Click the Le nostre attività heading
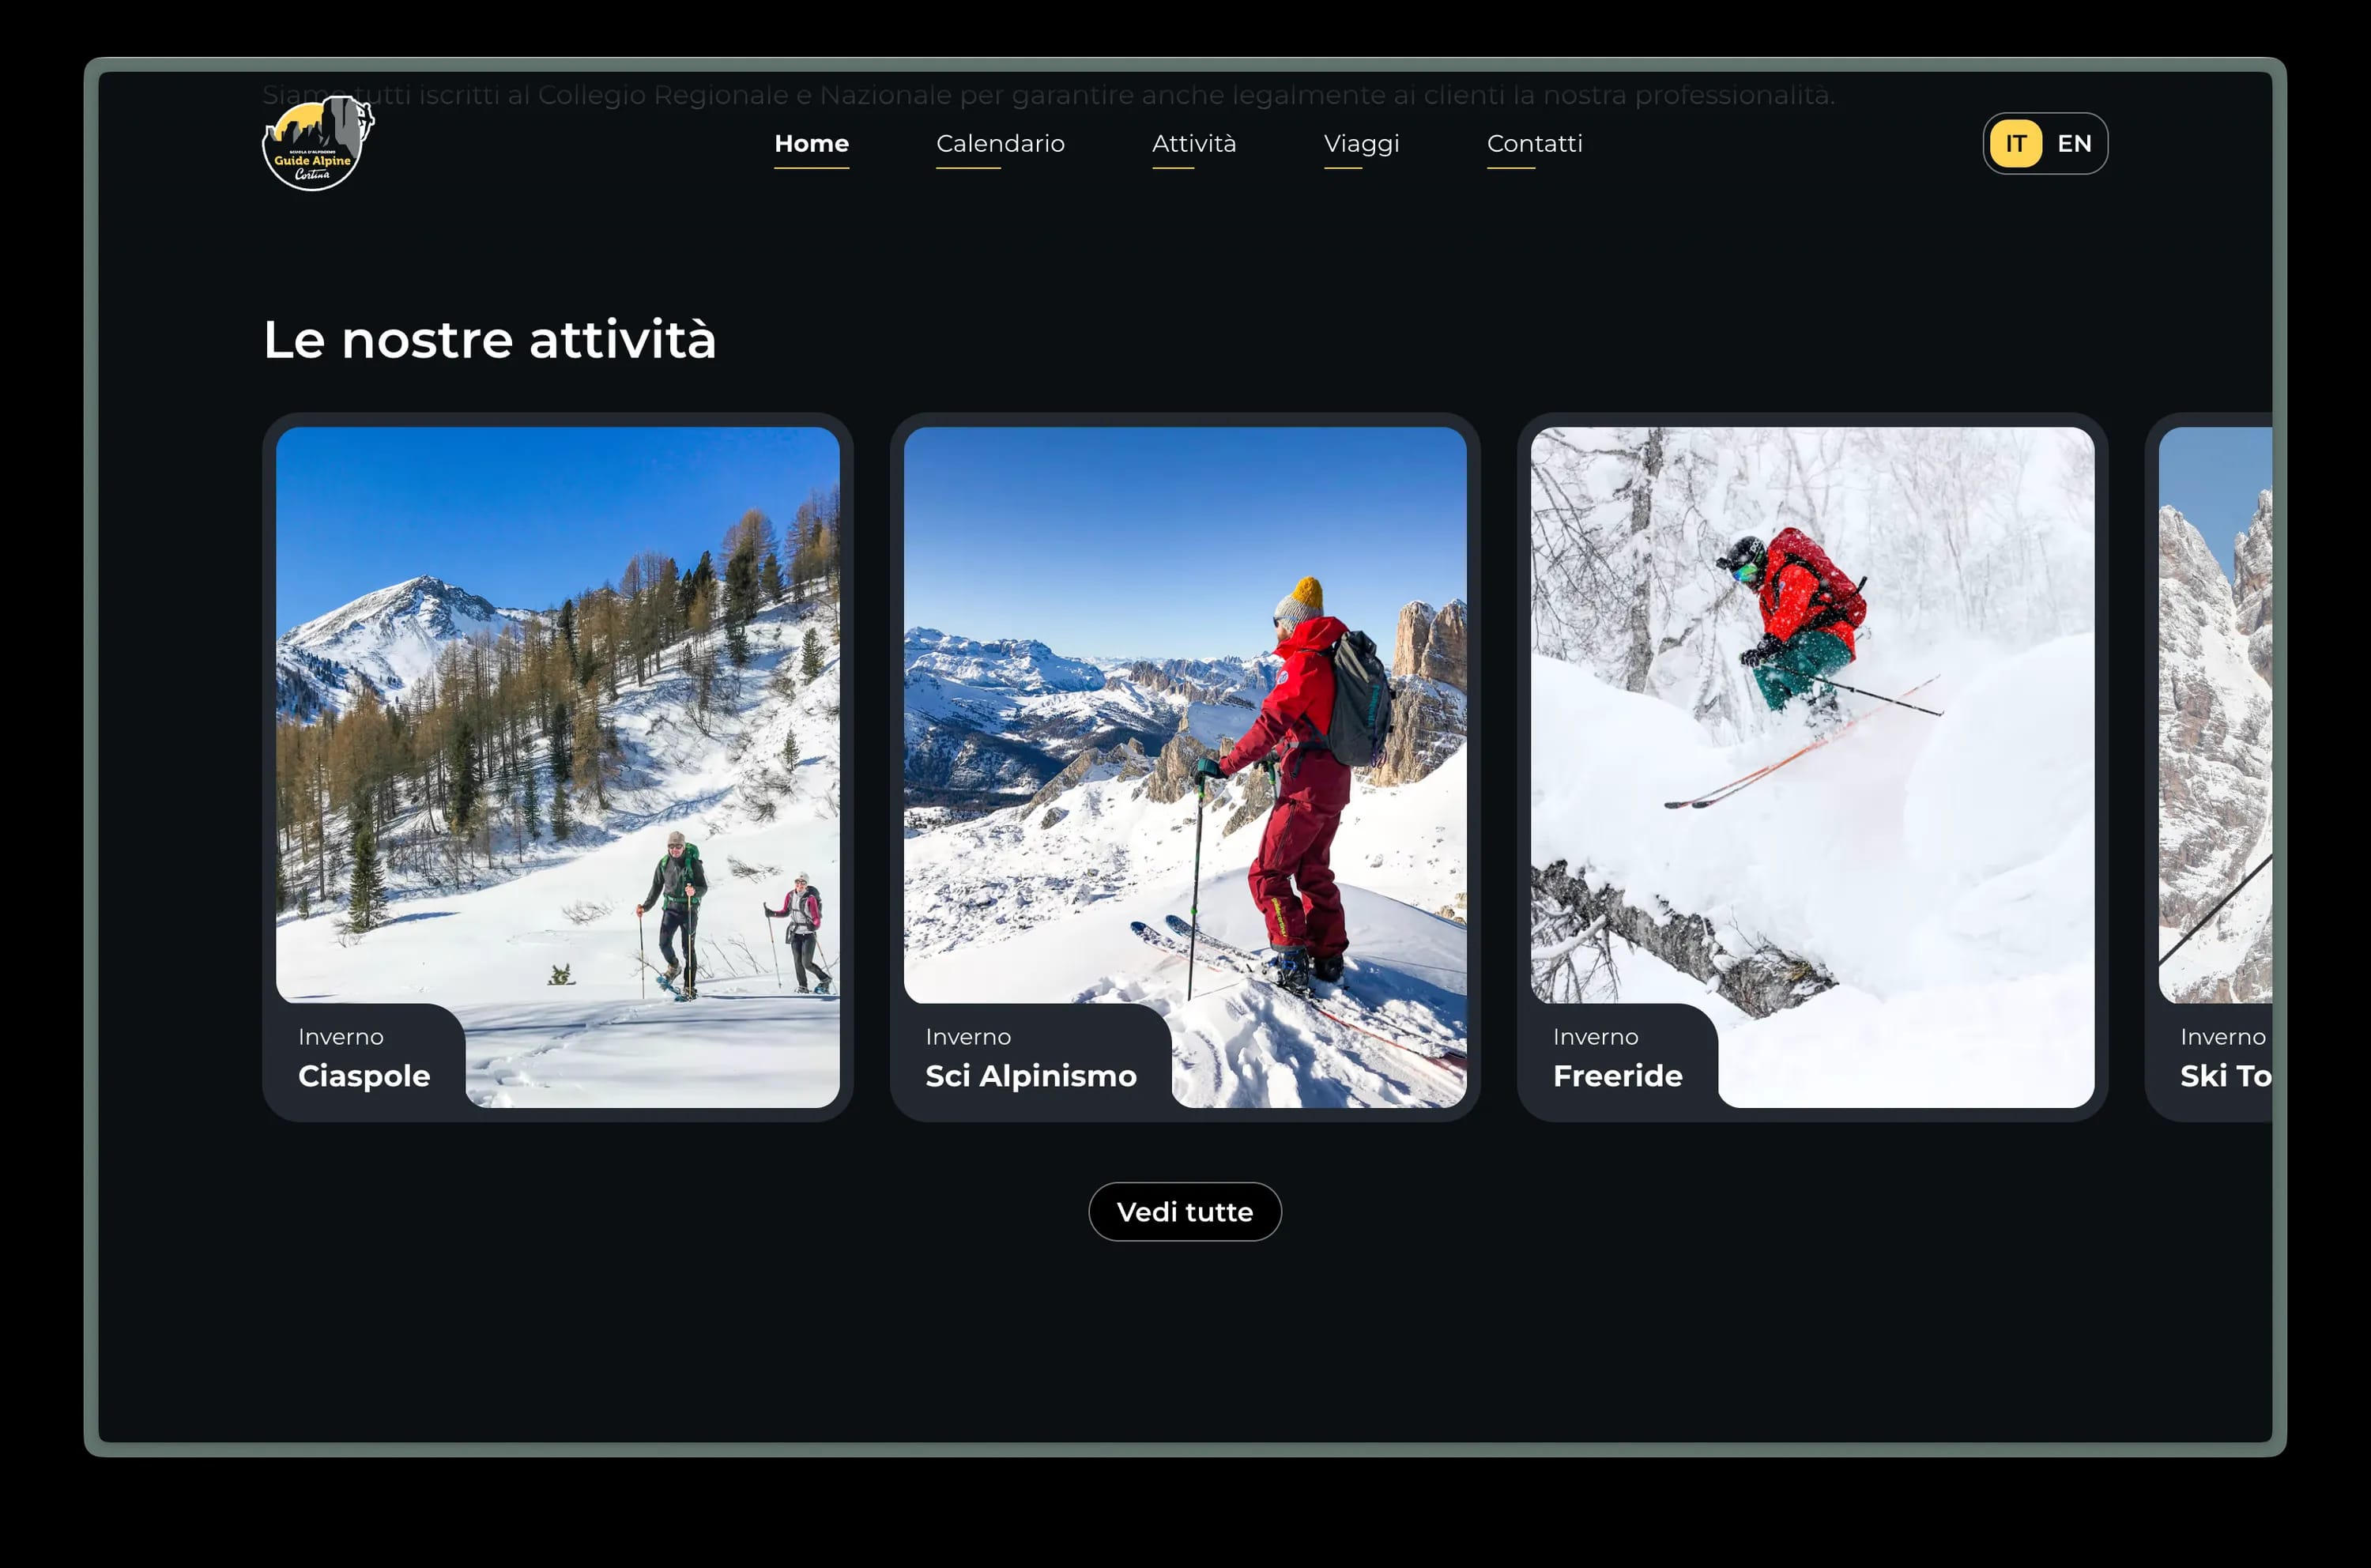The height and width of the screenshot is (1568, 2371). click(489, 340)
